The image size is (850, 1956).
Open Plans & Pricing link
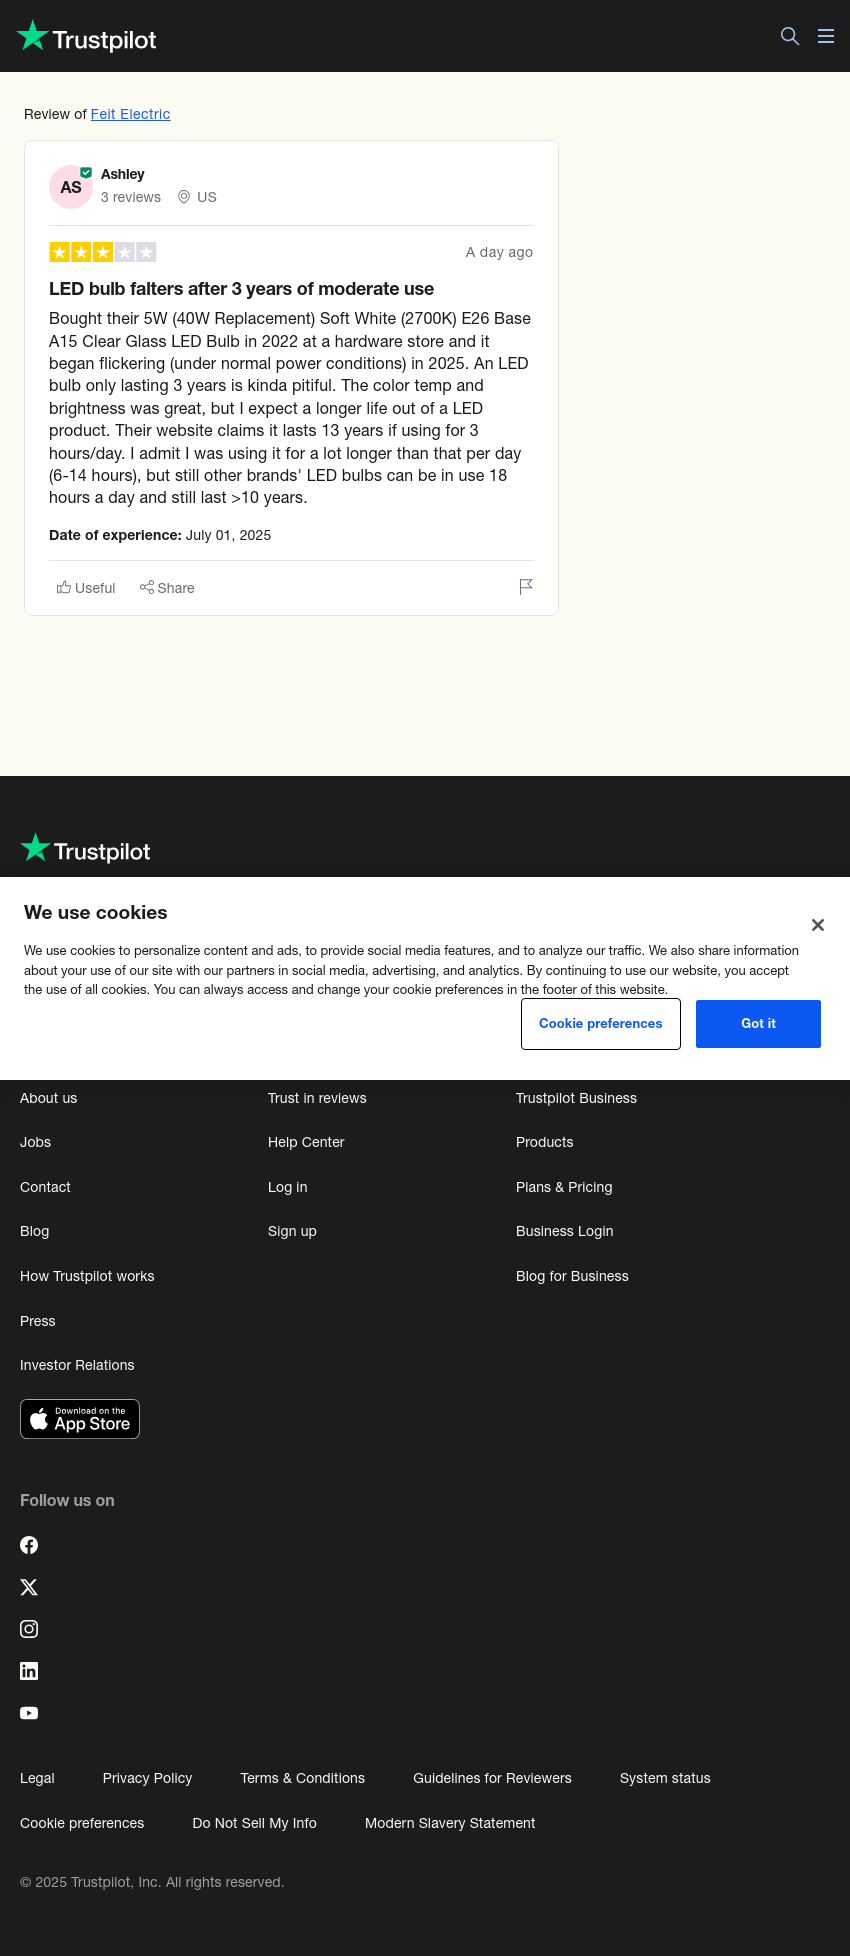pos(564,1187)
